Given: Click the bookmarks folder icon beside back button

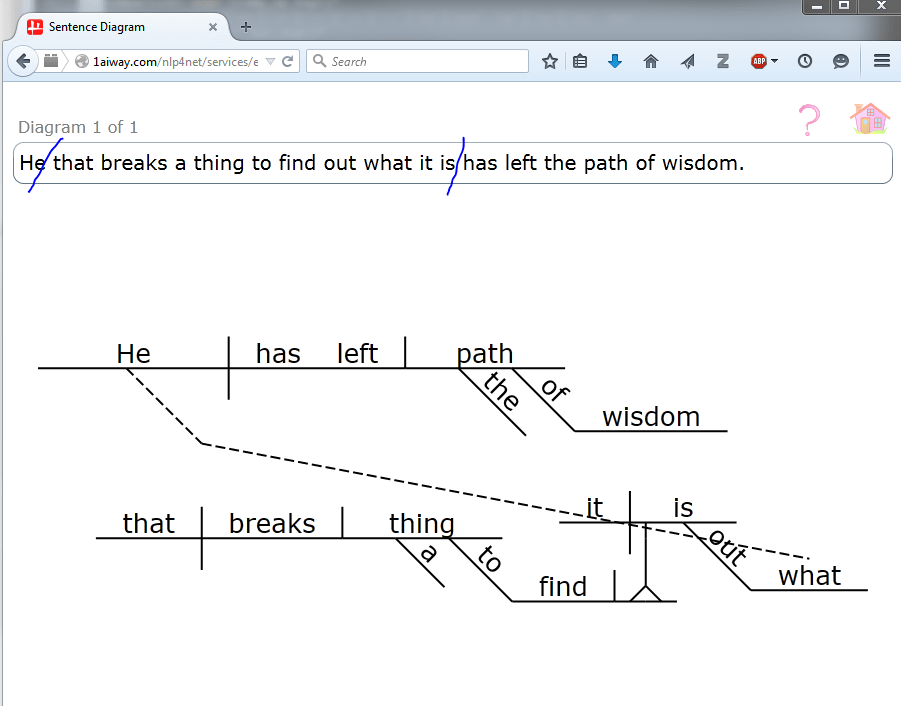Looking at the screenshot, I should click(x=50, y=61).
